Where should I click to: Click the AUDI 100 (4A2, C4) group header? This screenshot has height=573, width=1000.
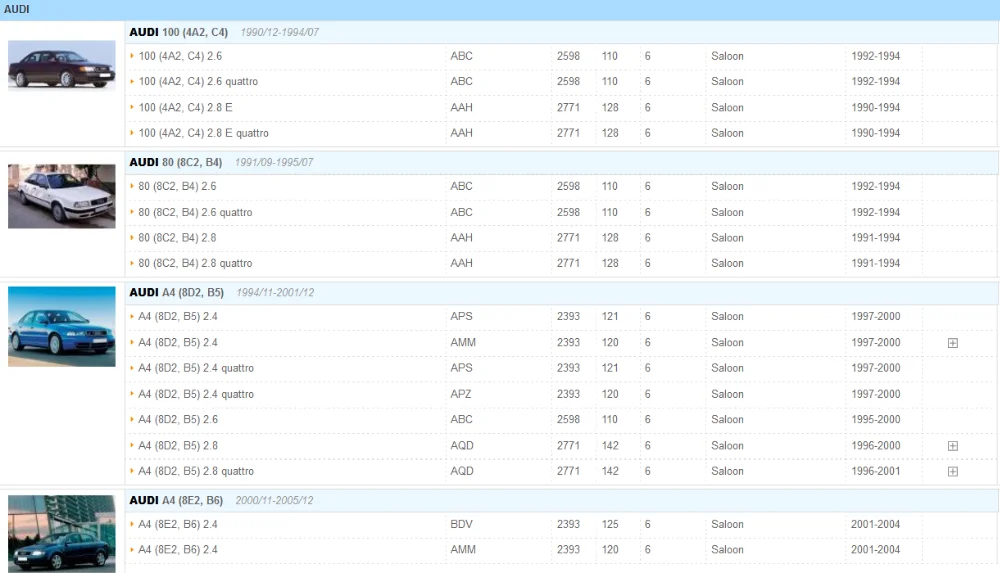click(561, 32)
